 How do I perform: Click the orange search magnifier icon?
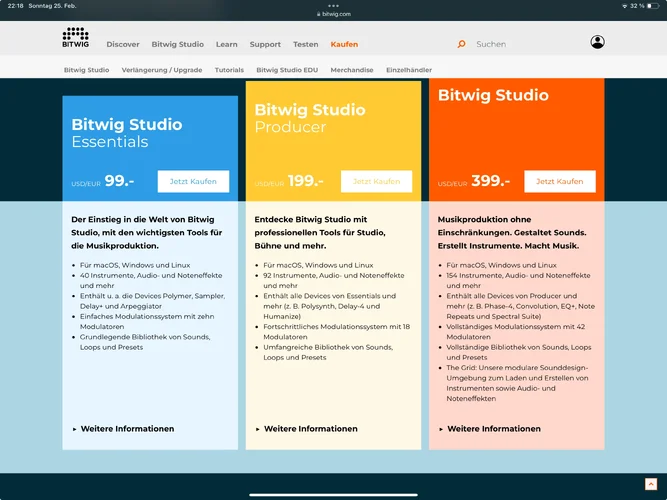[461, 44]
